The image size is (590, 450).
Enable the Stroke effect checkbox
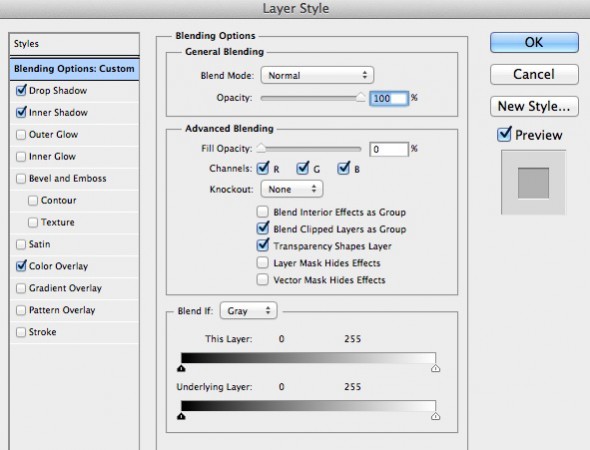click(21, 332)
